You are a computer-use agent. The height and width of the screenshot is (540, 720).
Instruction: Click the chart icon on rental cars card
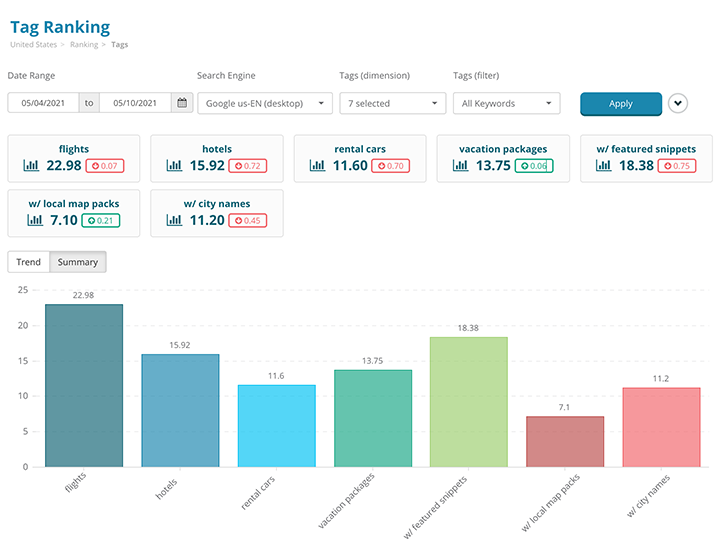(317, 165)
